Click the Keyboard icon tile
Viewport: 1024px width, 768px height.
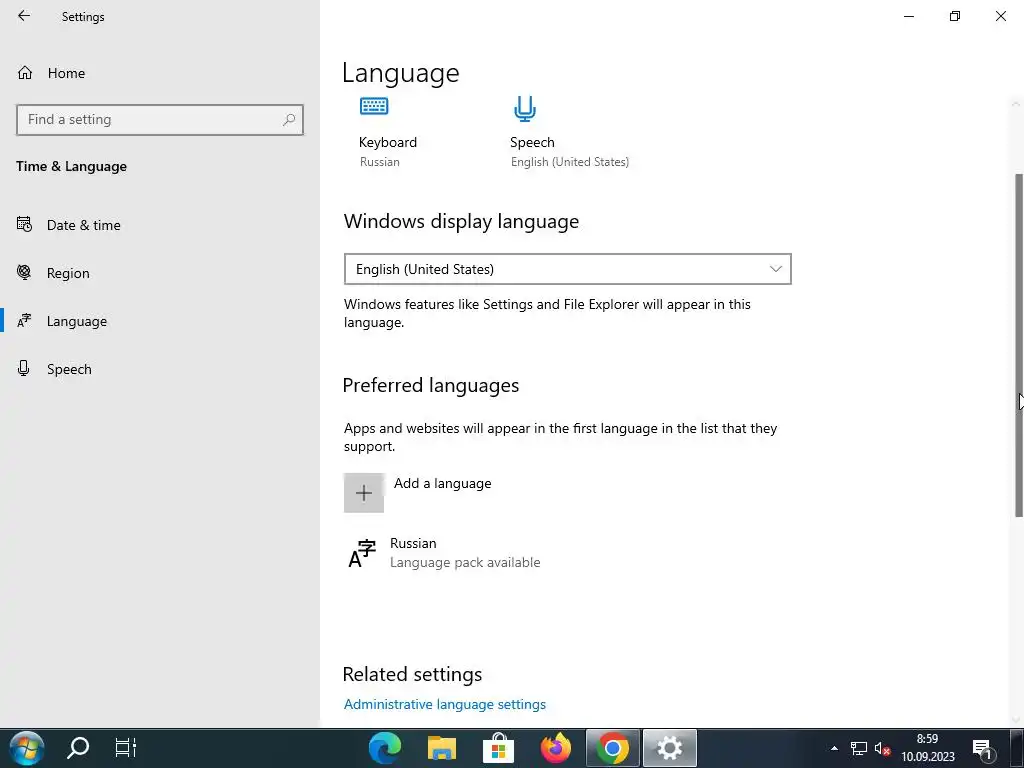click(x=374, y=106)
